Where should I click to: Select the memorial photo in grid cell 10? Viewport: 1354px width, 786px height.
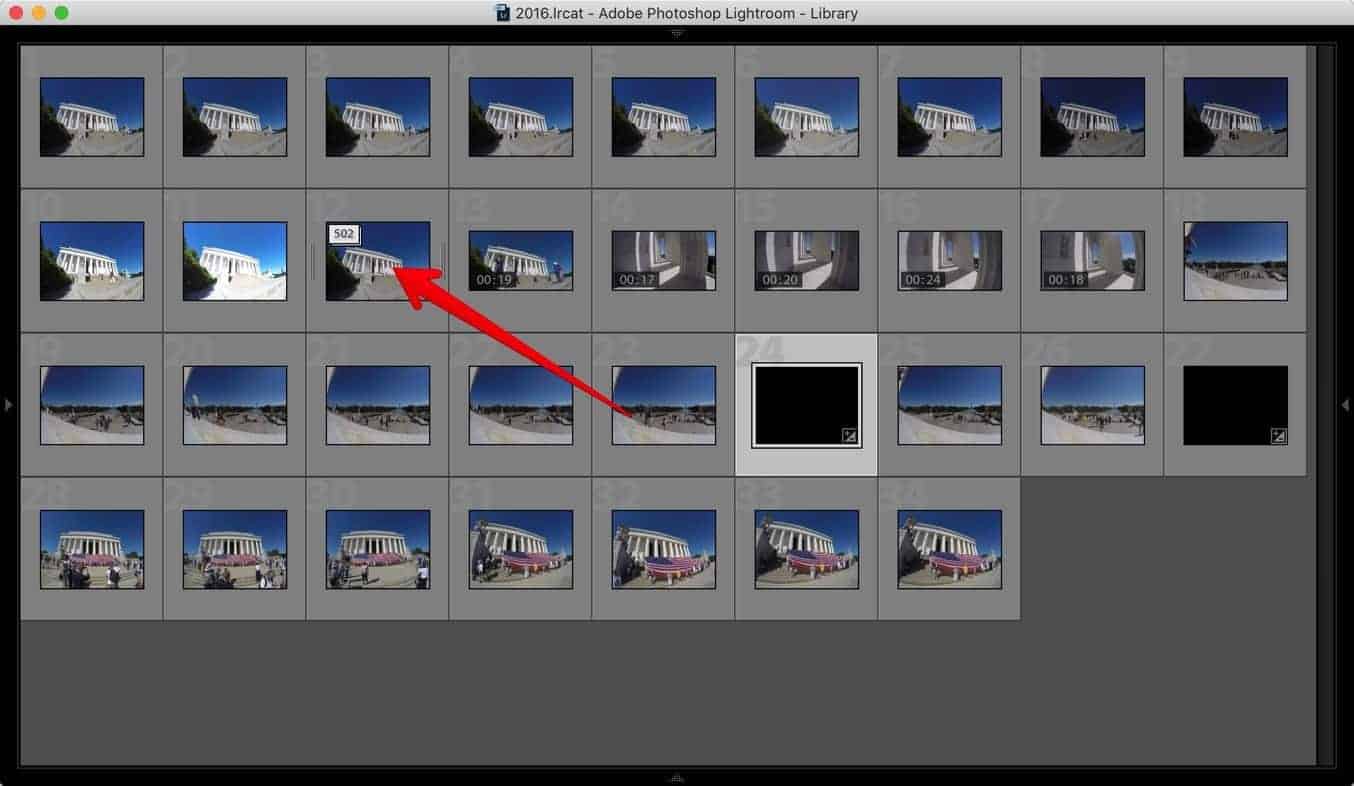(x=92, y=261)
